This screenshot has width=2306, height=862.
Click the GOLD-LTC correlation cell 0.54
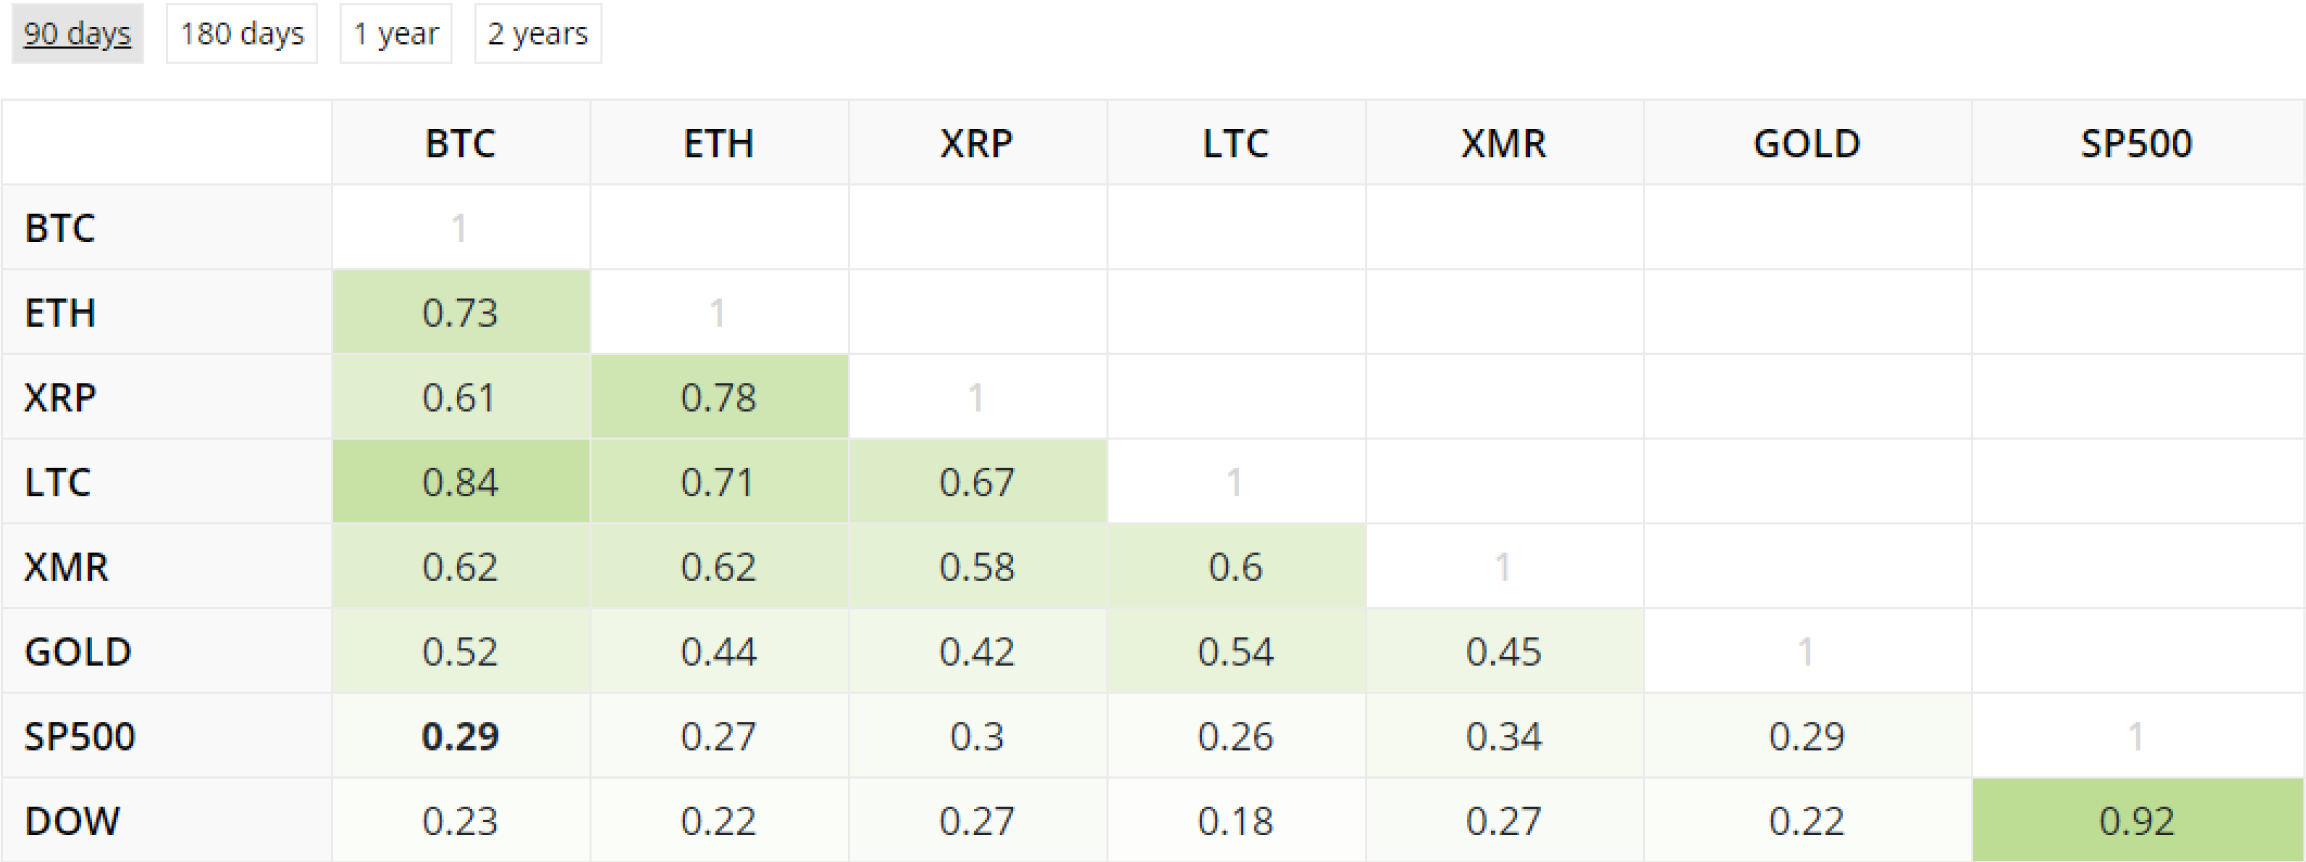click(x=1235, y=652)
